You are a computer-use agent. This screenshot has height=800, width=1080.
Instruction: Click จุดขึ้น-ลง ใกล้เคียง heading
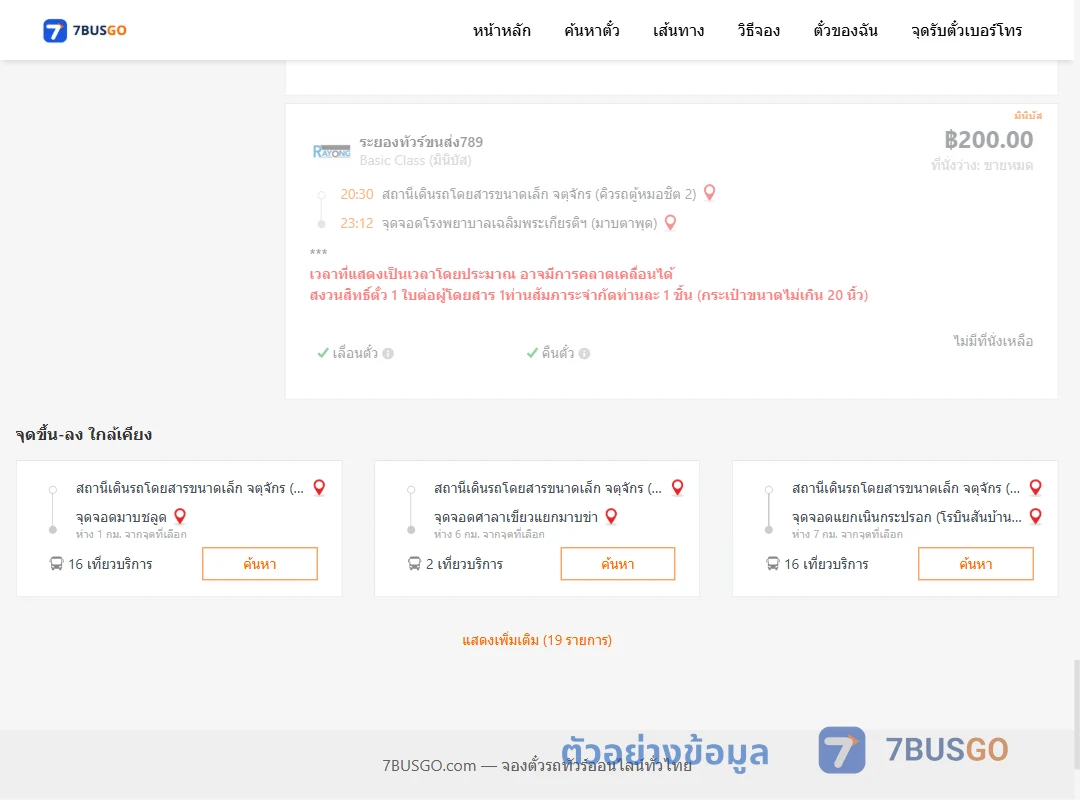(x=84, y=434)
